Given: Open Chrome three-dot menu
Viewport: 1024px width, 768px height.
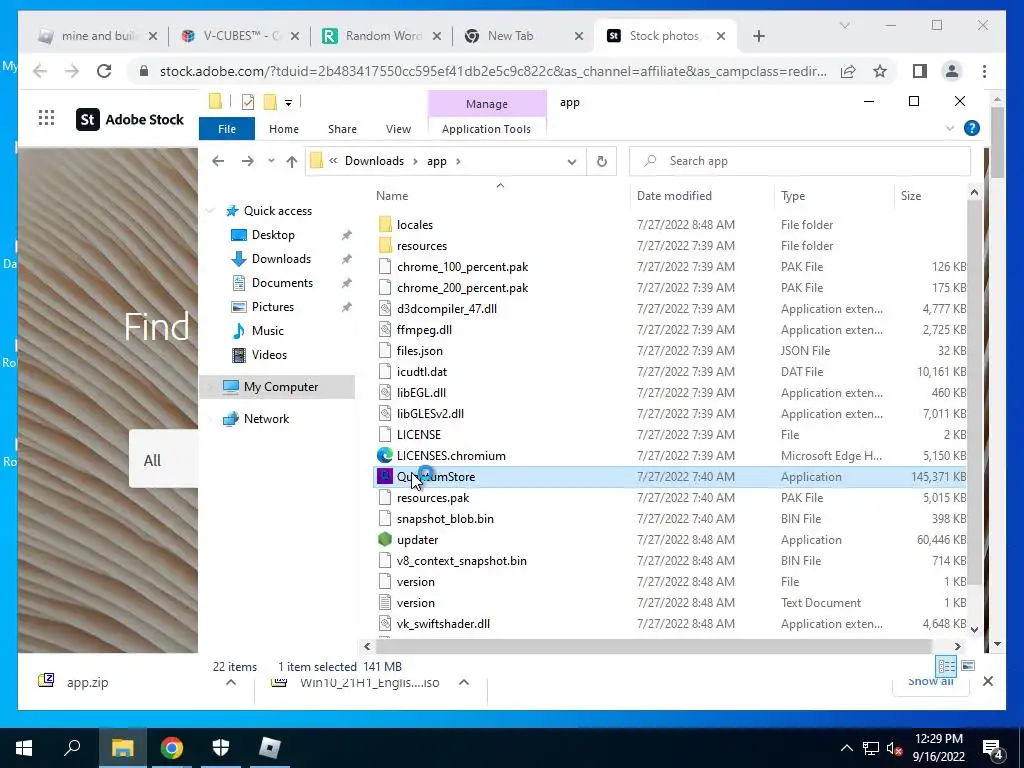Looking at the screenshot, I should pyautogui.click(x=984, y=71).
